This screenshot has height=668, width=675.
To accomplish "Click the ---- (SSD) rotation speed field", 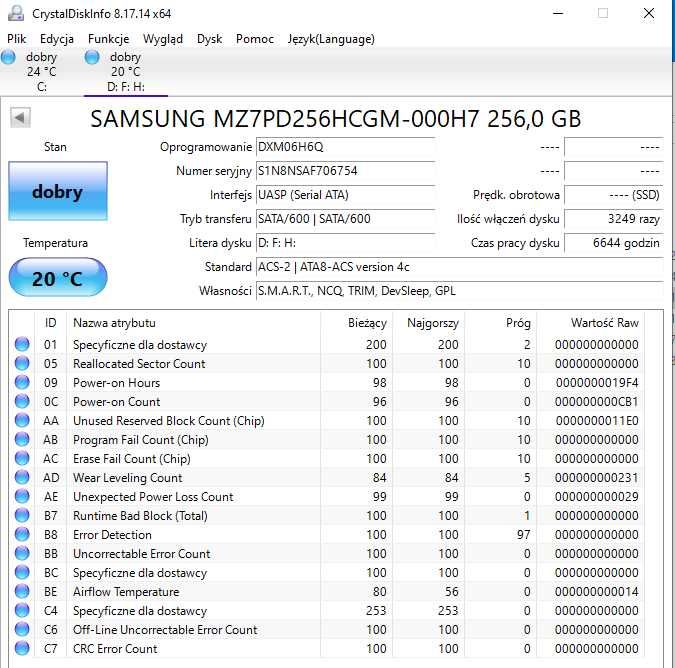I will (613, 195).
